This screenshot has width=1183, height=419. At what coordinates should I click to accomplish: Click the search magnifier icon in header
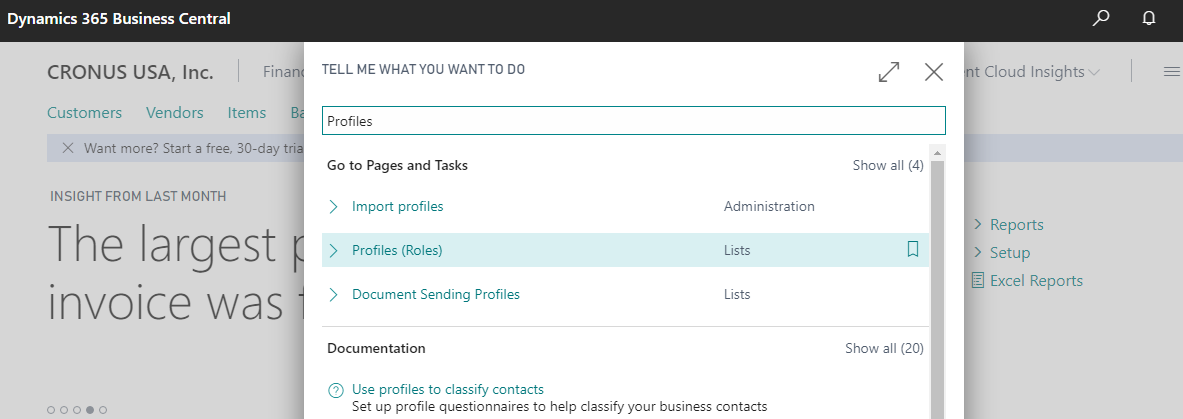pyautogui.click(x=1101, y=19)
